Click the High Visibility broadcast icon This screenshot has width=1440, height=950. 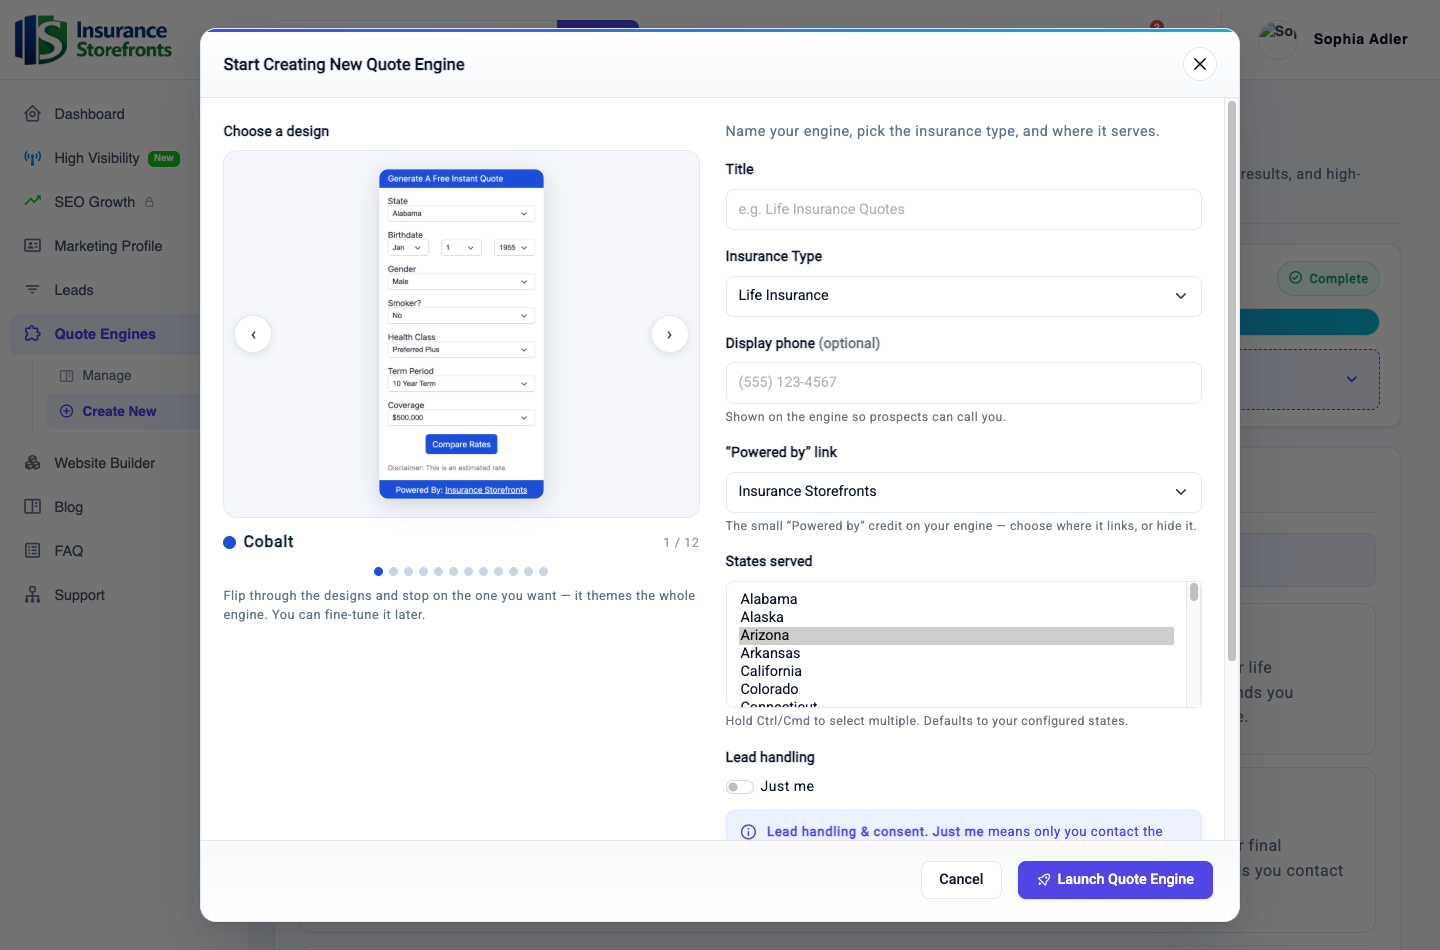click(33, 158)
